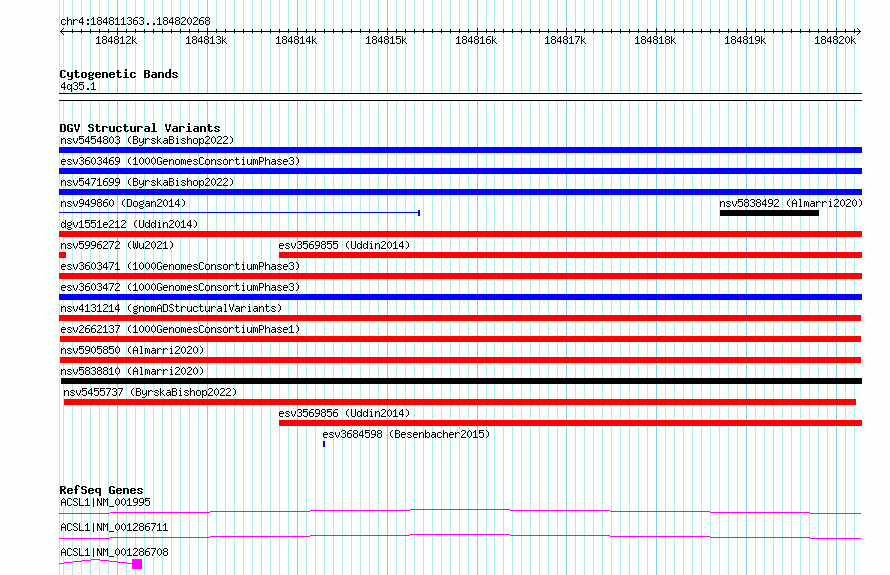Select nsv5996272 (Wu2021) label

click(117, 245)
